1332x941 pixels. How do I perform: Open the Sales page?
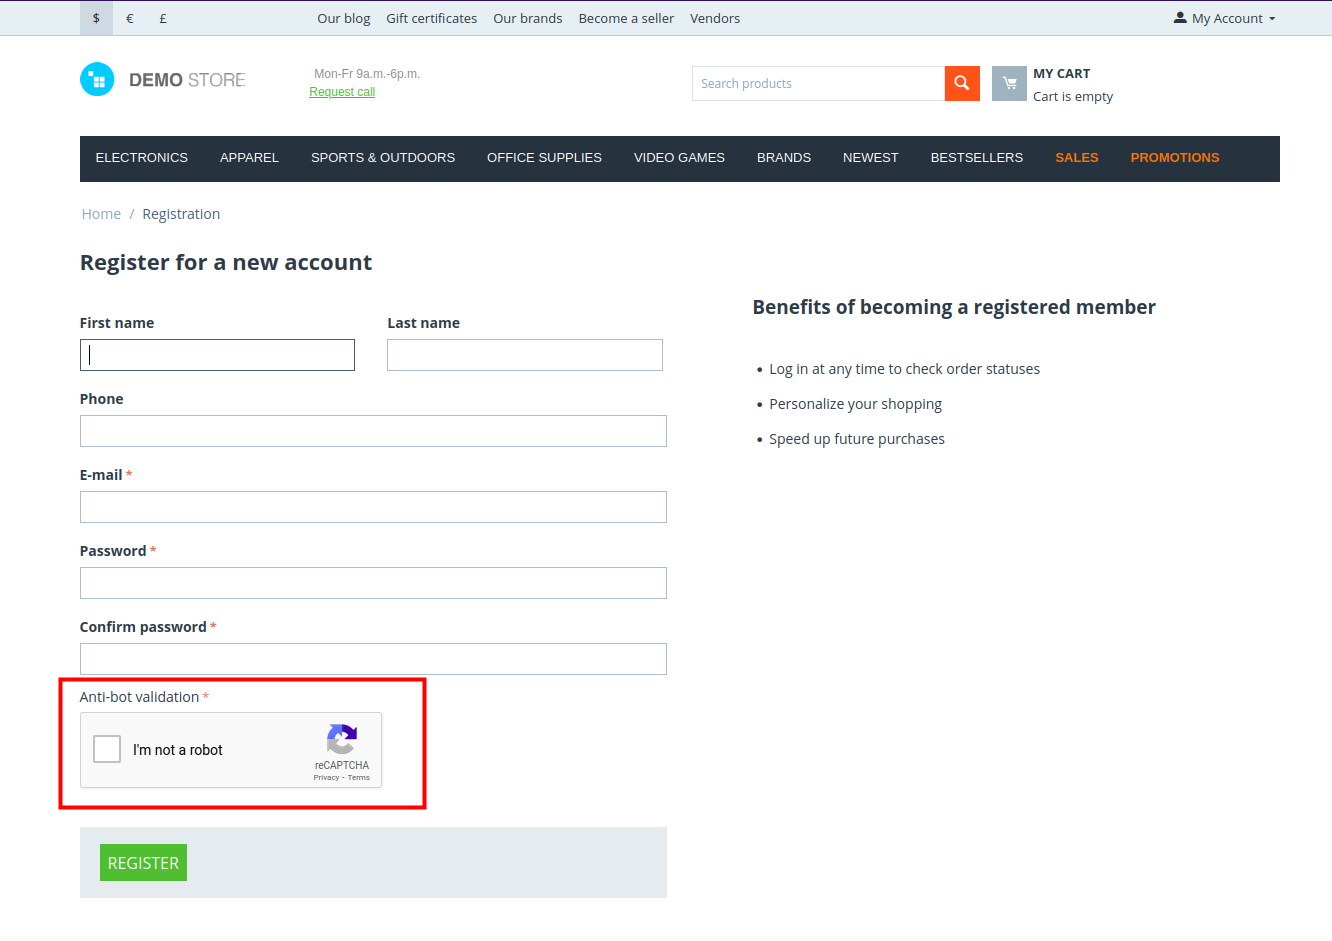(x=1077, y=158)
